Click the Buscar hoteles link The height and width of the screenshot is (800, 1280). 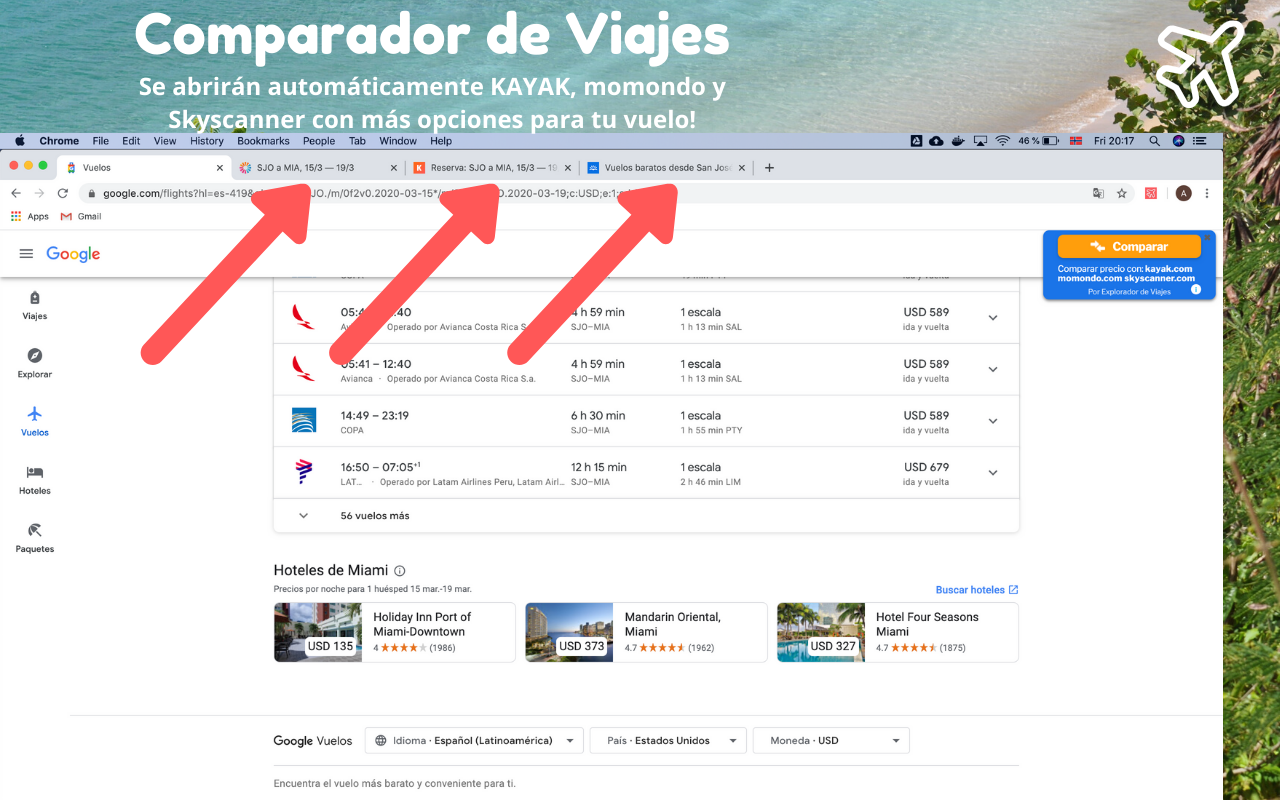click(x=977, y=590)
